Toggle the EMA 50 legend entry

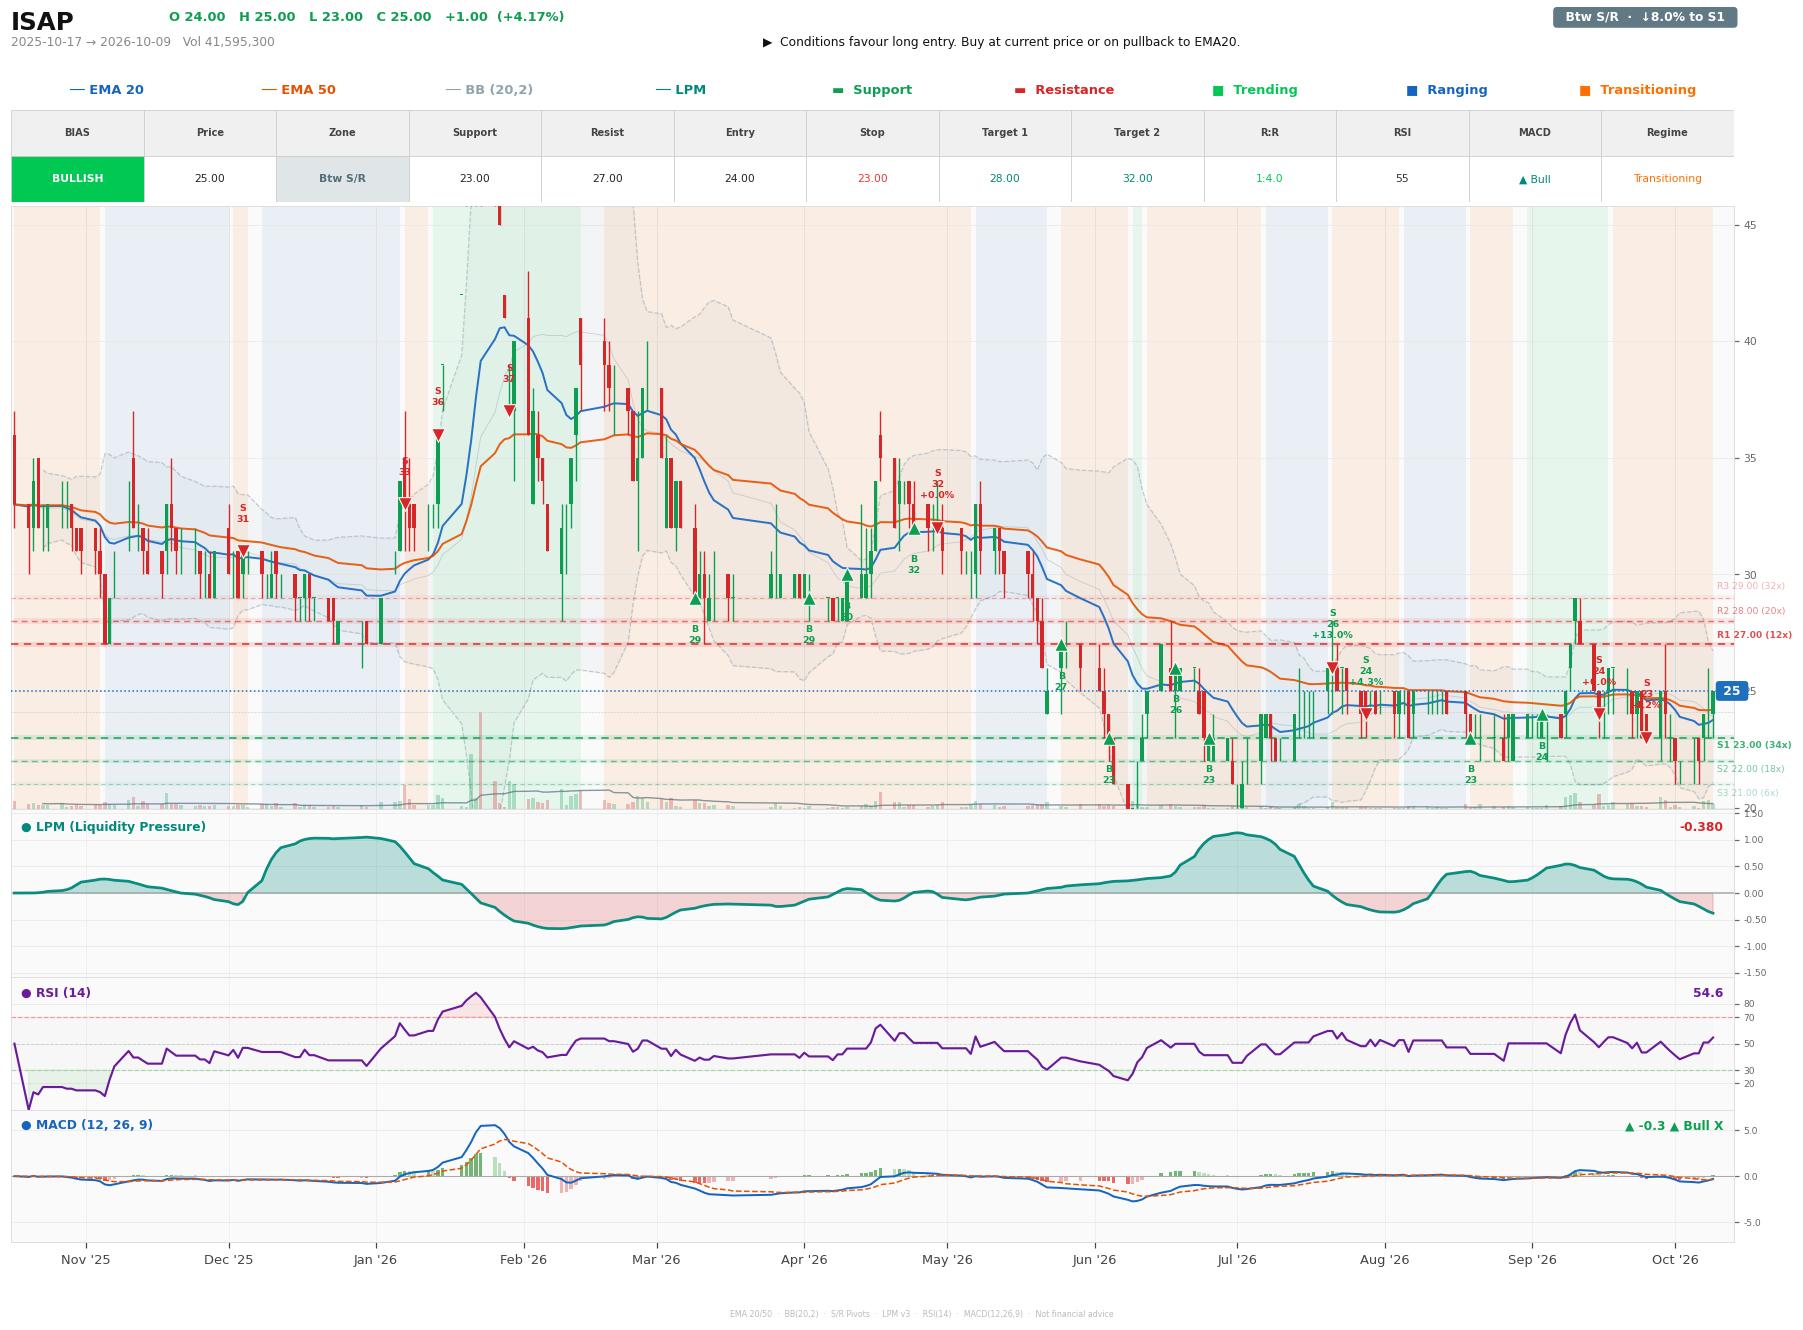pyautogui.click(x=298, y=90)
